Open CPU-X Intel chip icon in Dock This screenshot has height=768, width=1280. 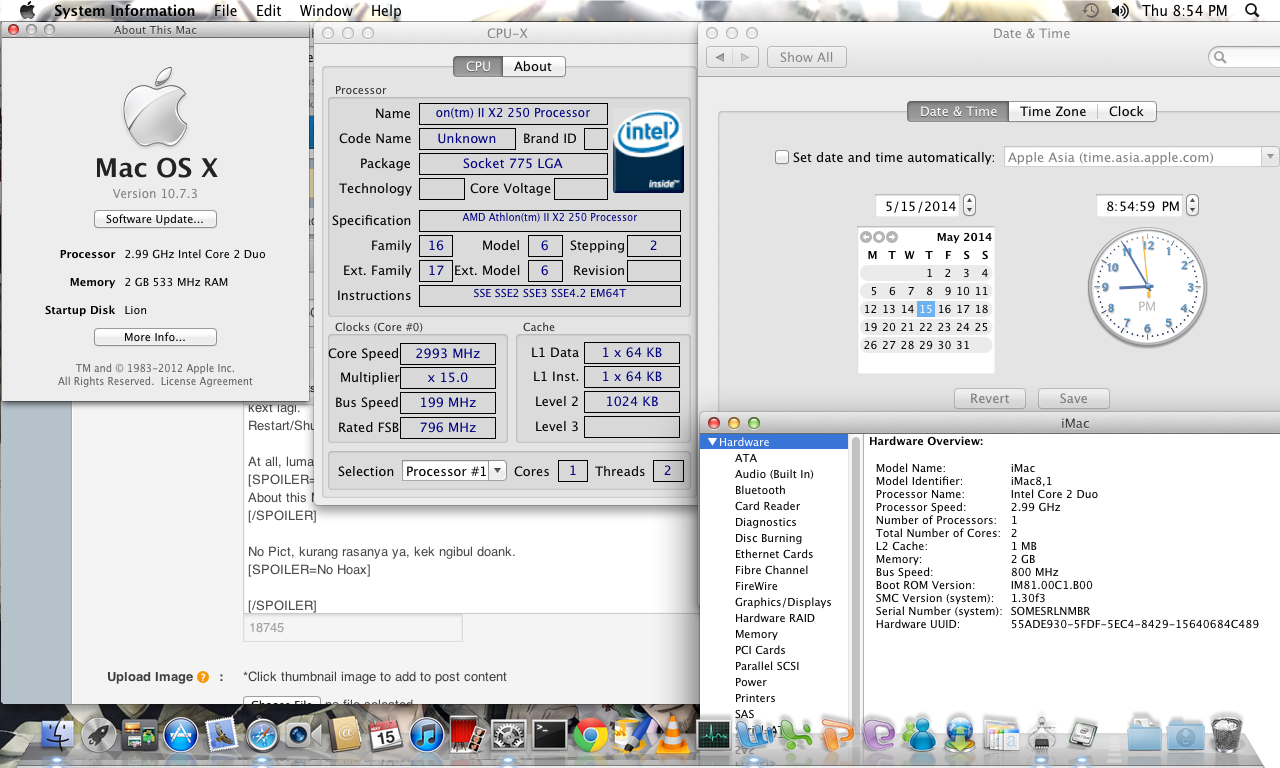[x=1083, y=736]
